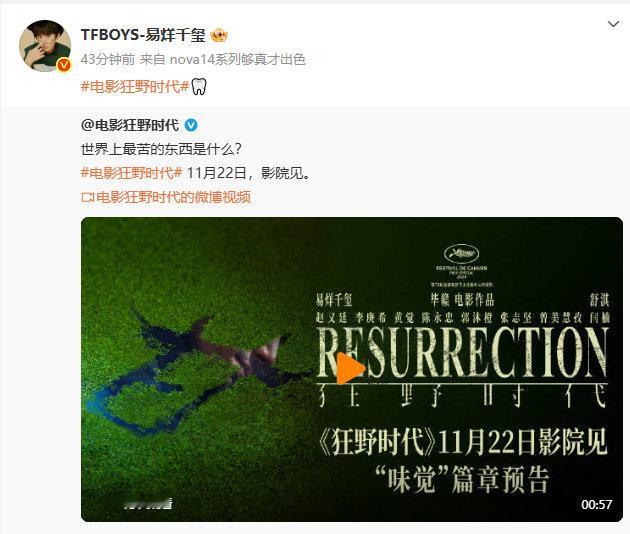Open the @电影狂野时代 account link
This screenshot has height=534, width=630.
pos(130,126)
